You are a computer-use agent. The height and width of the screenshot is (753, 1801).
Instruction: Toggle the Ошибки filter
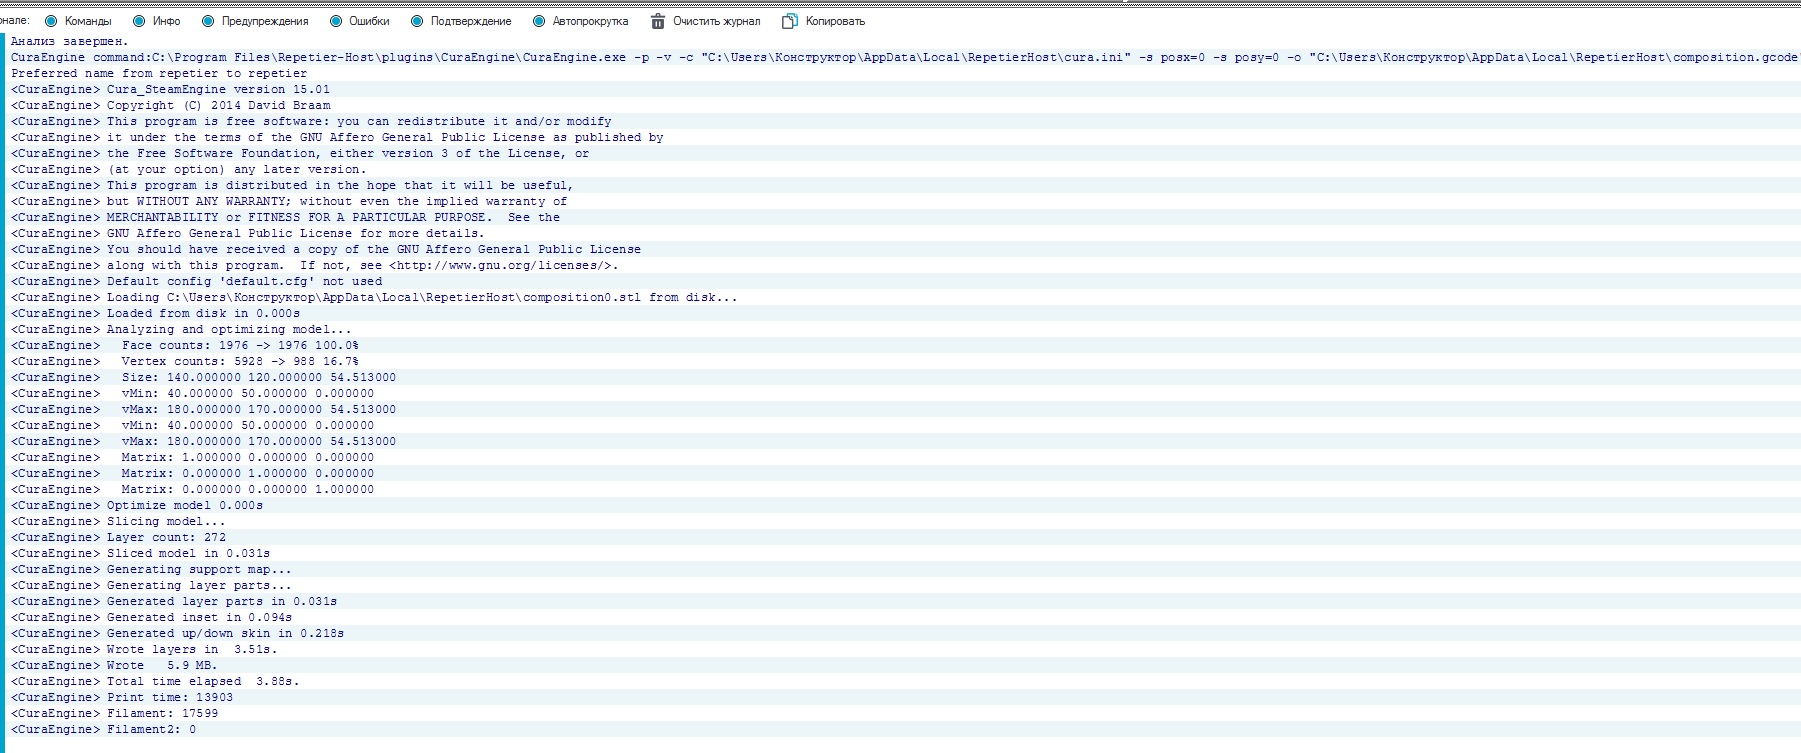pos(336,21)
